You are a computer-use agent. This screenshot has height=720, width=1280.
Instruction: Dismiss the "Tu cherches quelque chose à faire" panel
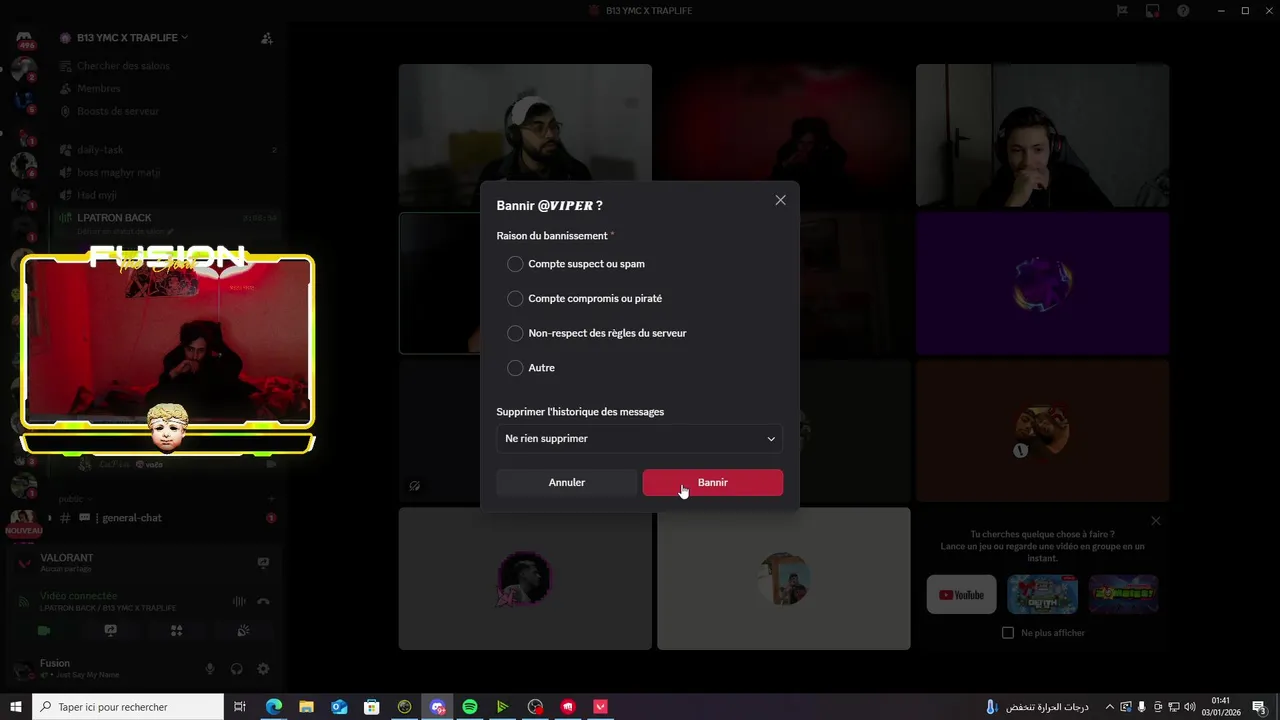pos(1156,521)
